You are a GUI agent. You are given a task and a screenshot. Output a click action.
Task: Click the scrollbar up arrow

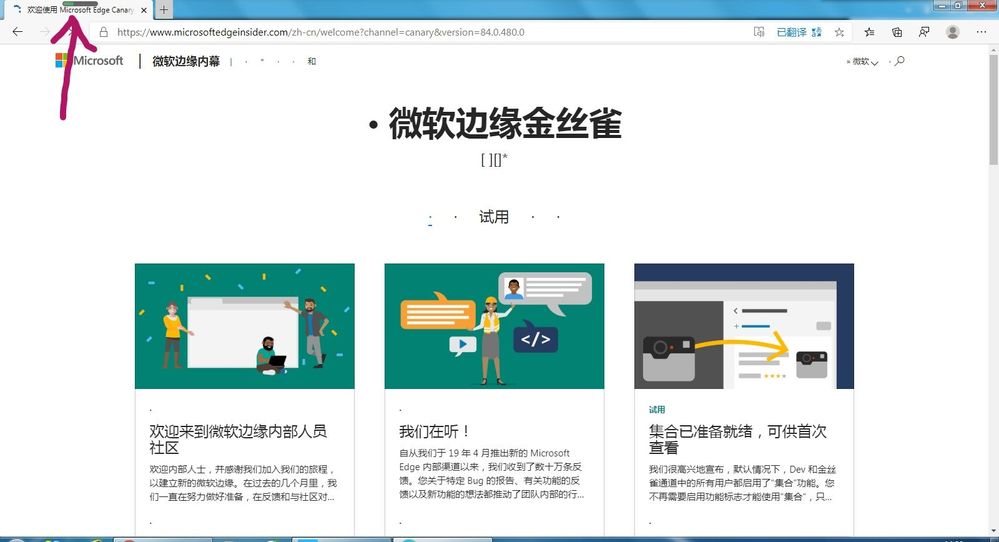993,49
